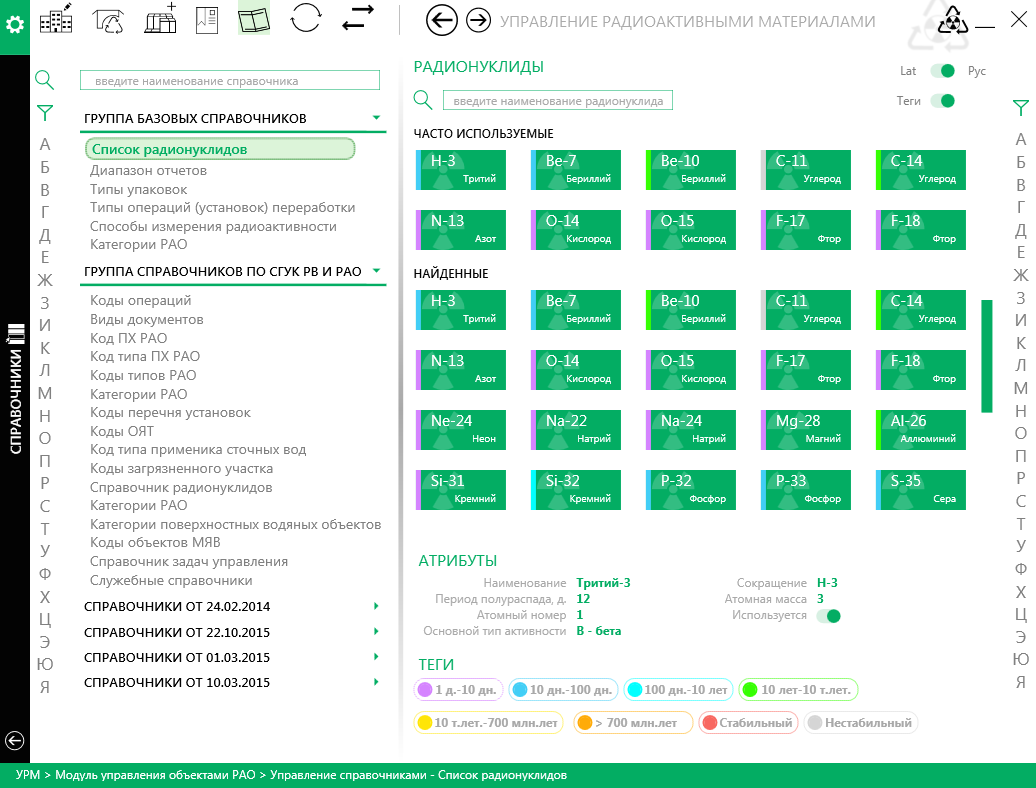Expand СПРАВОЧНИКИ ОТ 01.03.2015 arrow
The image size is (1036, 788).
tap(376, 657)
